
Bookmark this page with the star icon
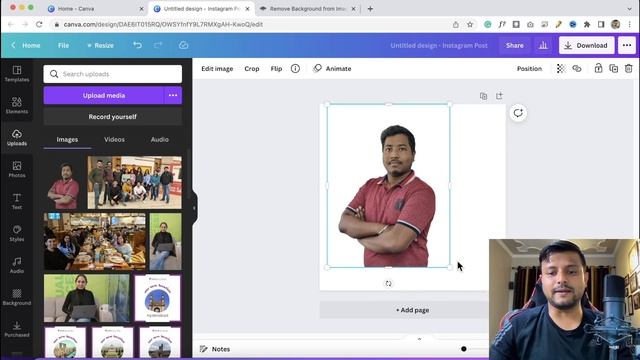[x=470, y=24]
